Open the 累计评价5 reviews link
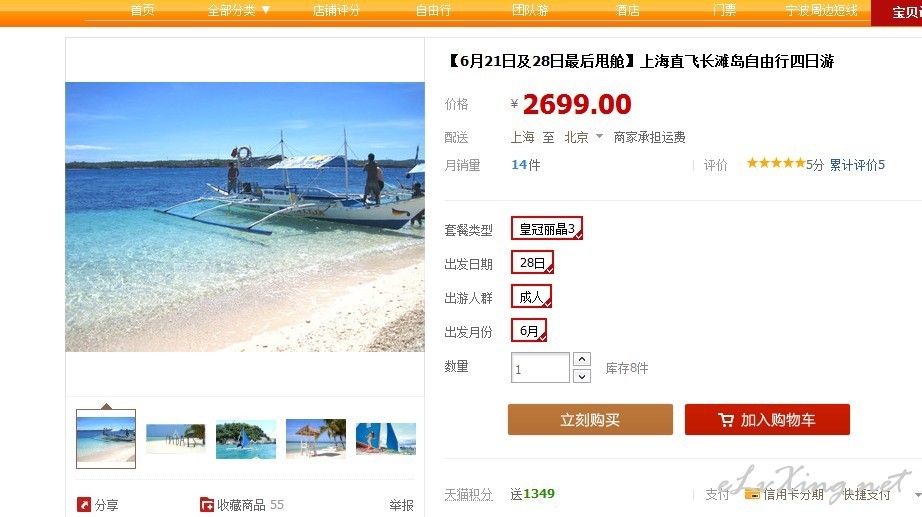This screenshot has height=517, width=922. pos(857,165)
